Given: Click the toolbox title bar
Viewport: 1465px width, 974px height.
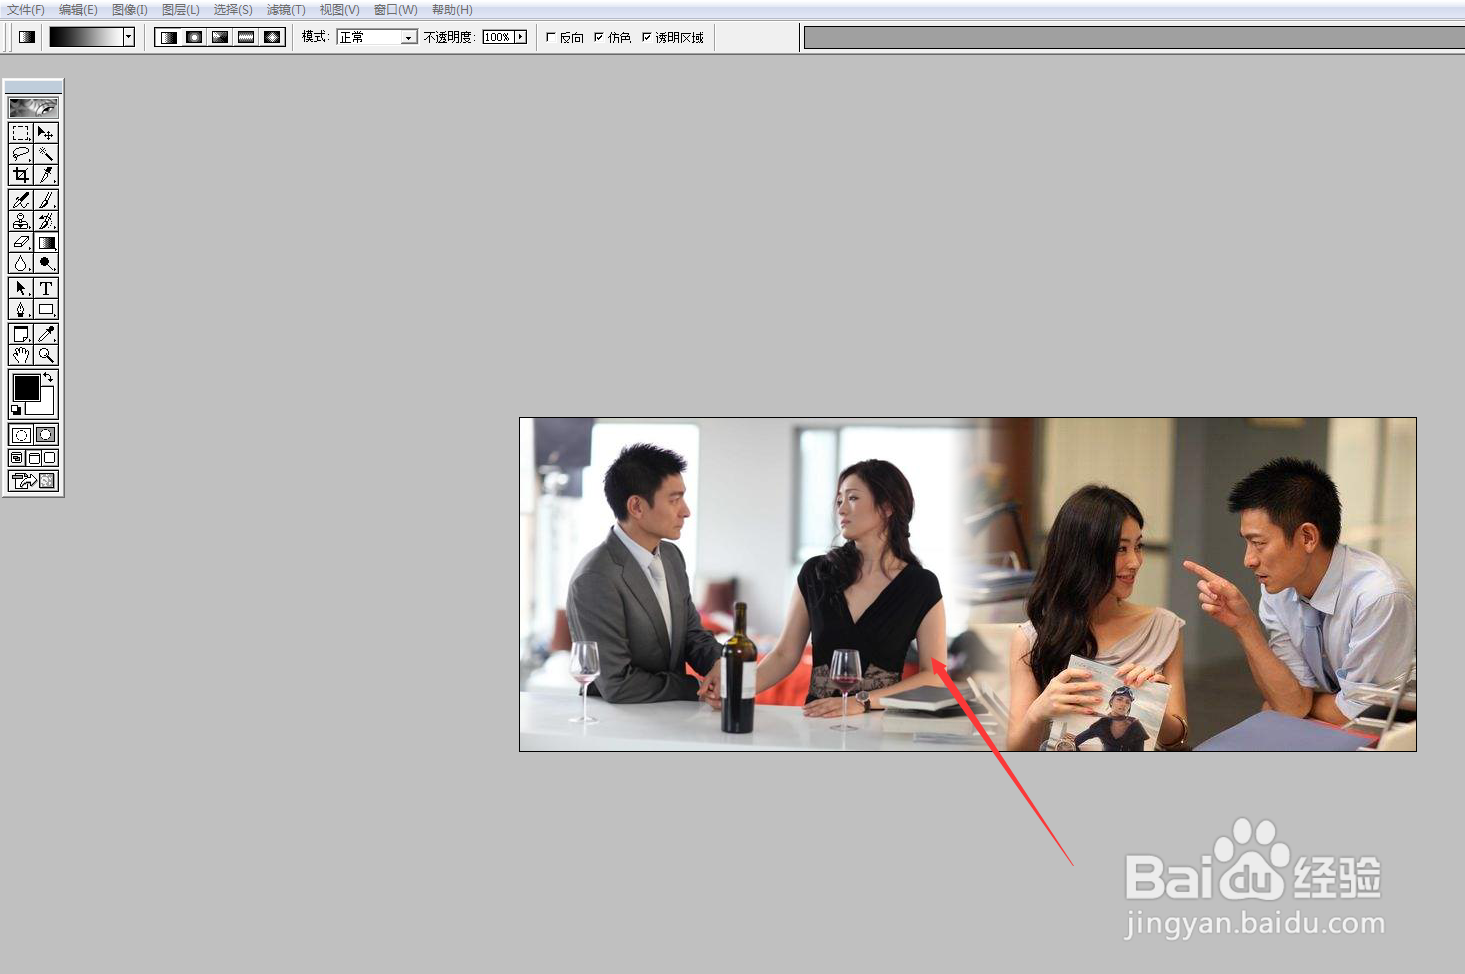Looking at the screenshot, I should point(33,87).
